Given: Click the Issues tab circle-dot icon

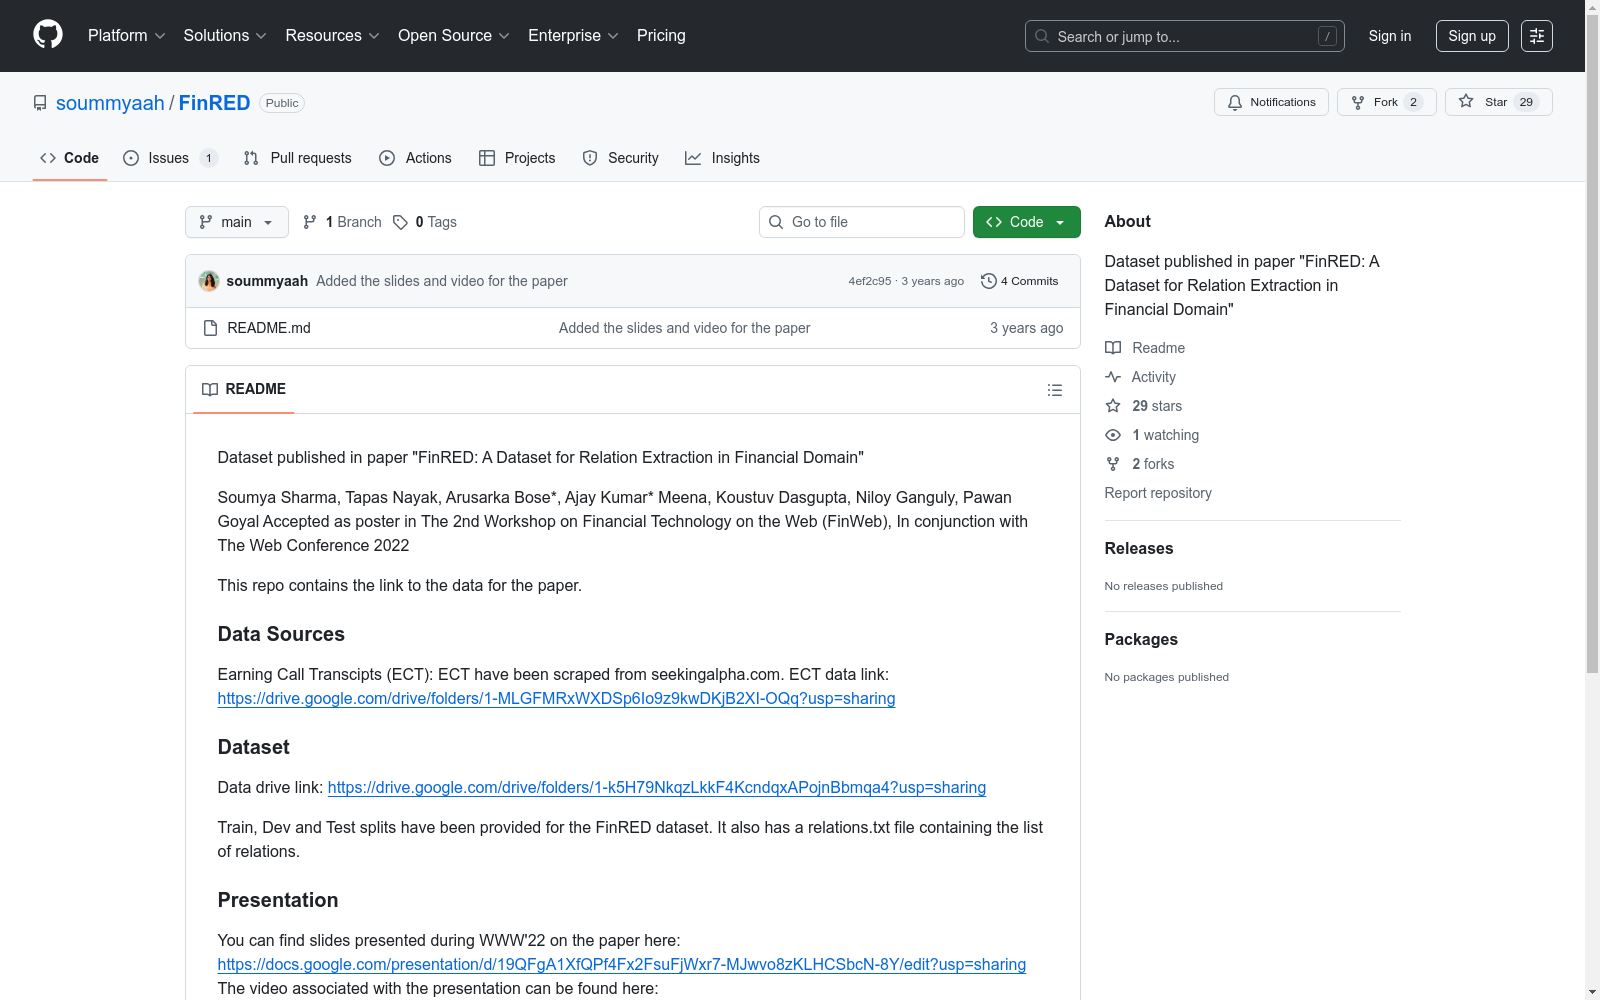Looking at the screenshot, I should [x=131, y=158].
